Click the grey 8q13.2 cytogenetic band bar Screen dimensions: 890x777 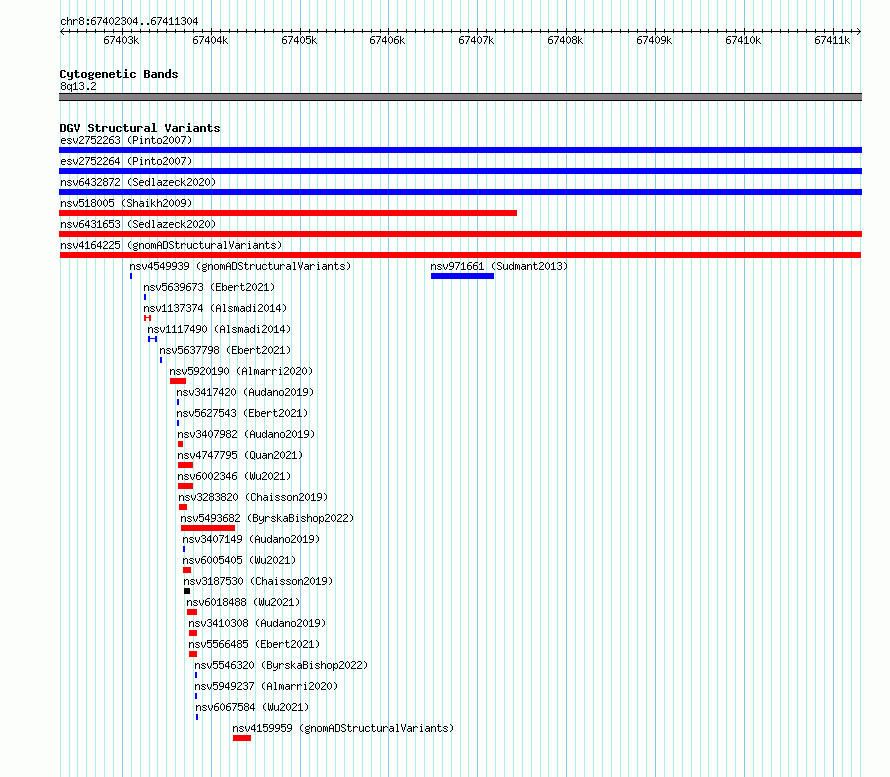click(x=460, y=97)
